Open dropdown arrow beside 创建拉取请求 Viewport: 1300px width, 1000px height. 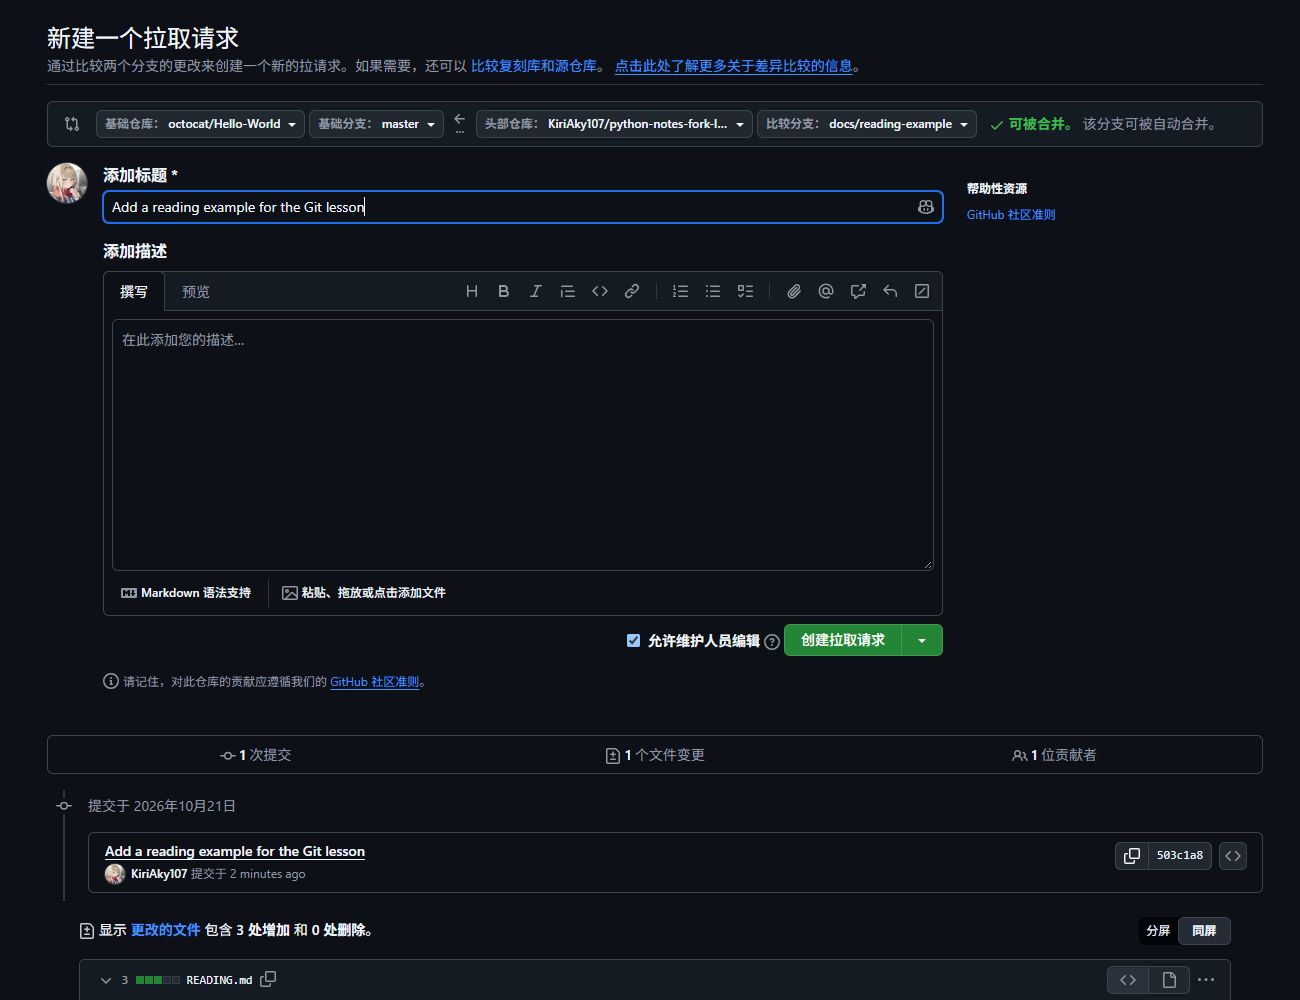pyautogui.click(x=922, y=640)
